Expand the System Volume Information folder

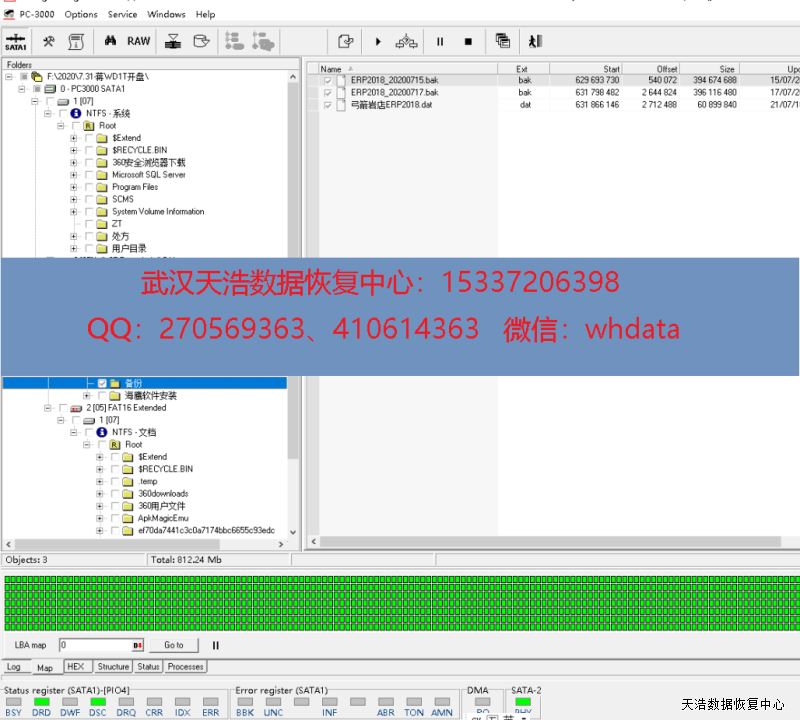73,212
